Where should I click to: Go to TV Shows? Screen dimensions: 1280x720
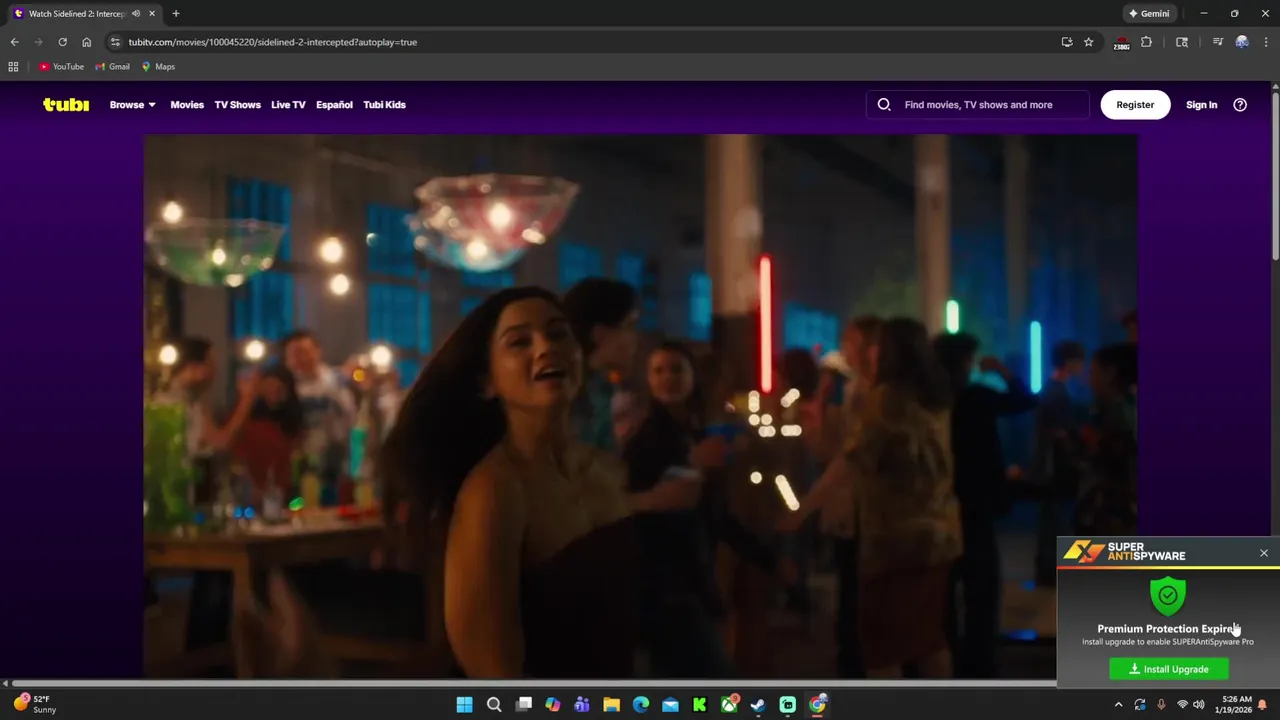coord(237,104)
